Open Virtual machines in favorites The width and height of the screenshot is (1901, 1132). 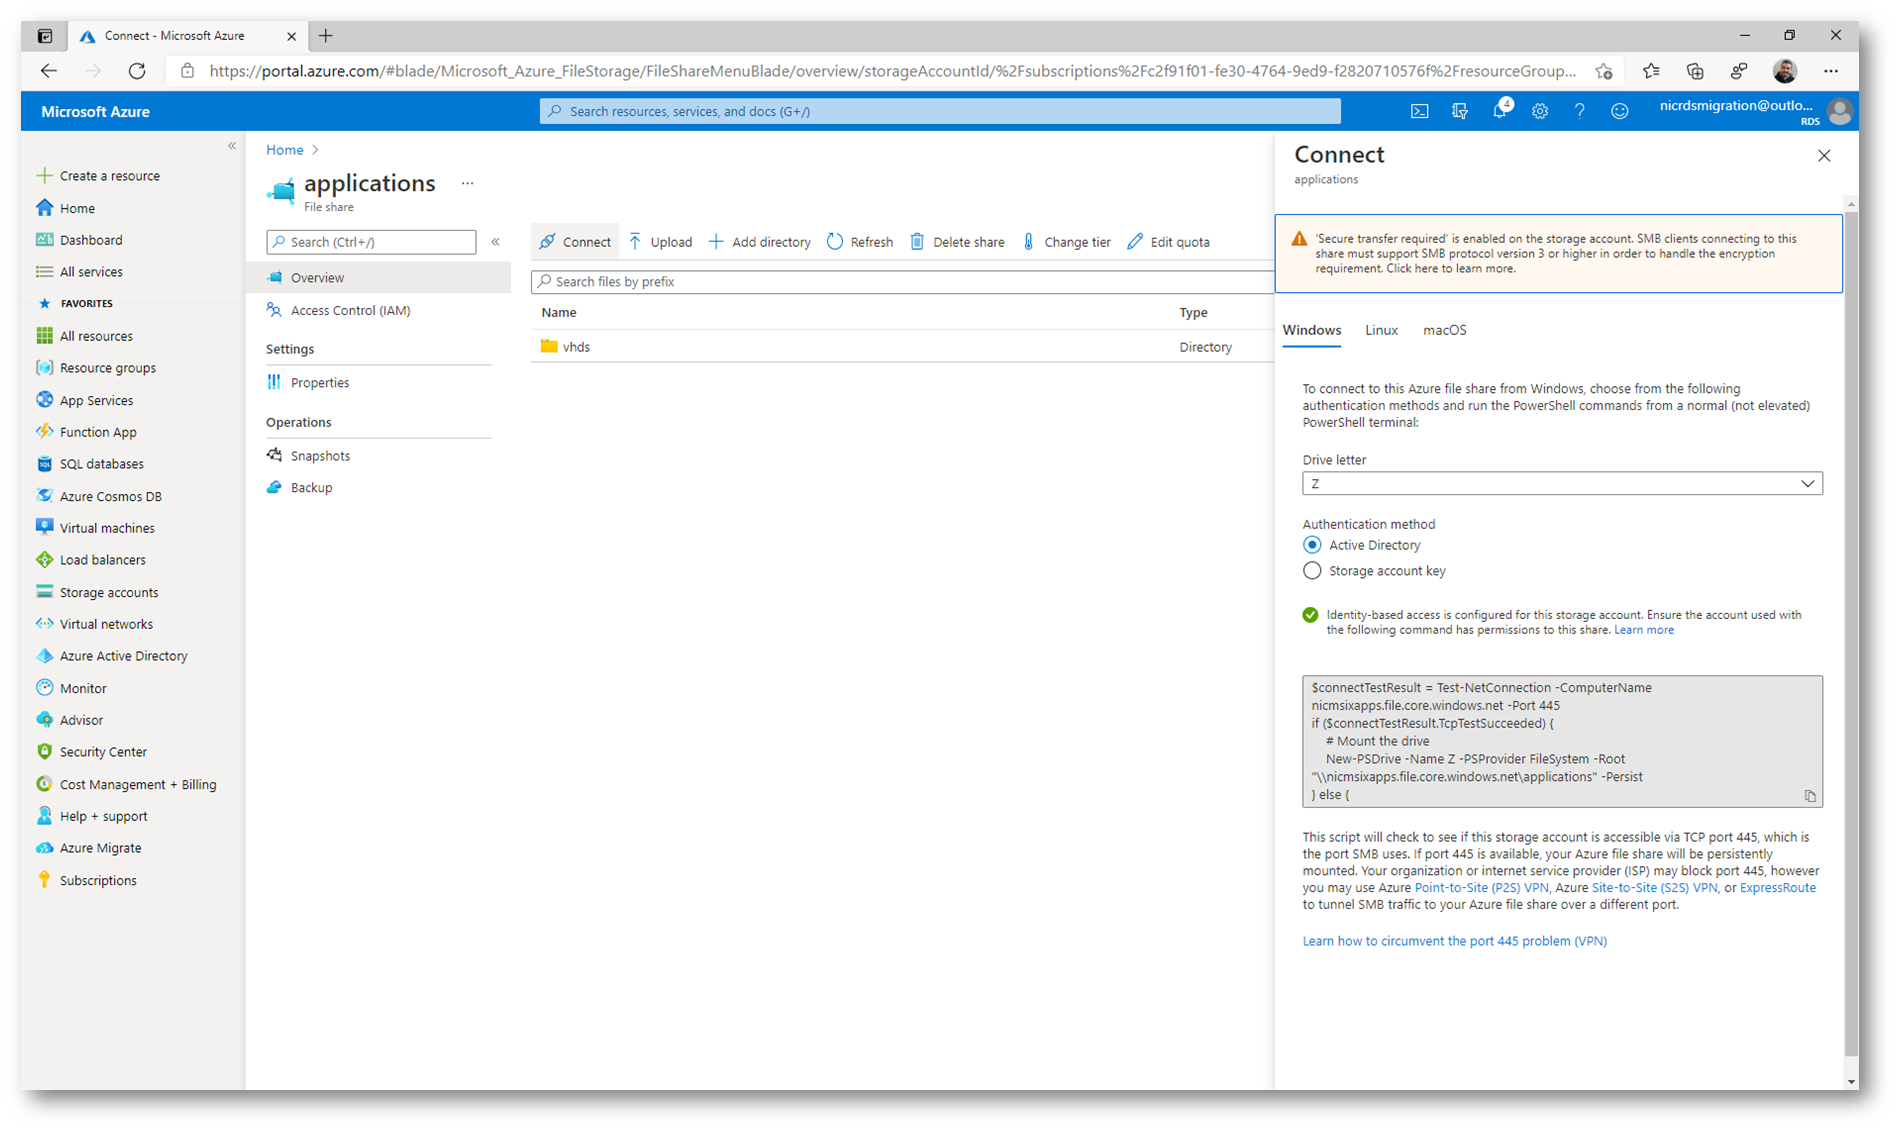pyautogui.click(x=107, y=528)
